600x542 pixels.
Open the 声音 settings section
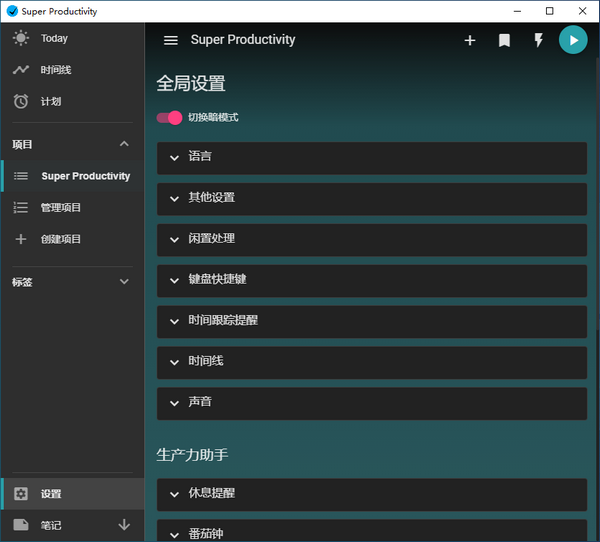[372, 402]
